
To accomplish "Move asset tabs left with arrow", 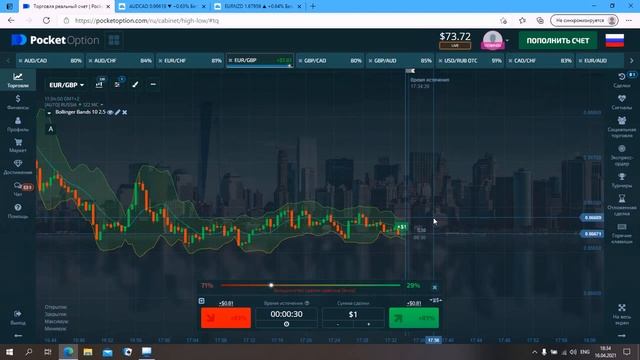I will pos(8,61).
